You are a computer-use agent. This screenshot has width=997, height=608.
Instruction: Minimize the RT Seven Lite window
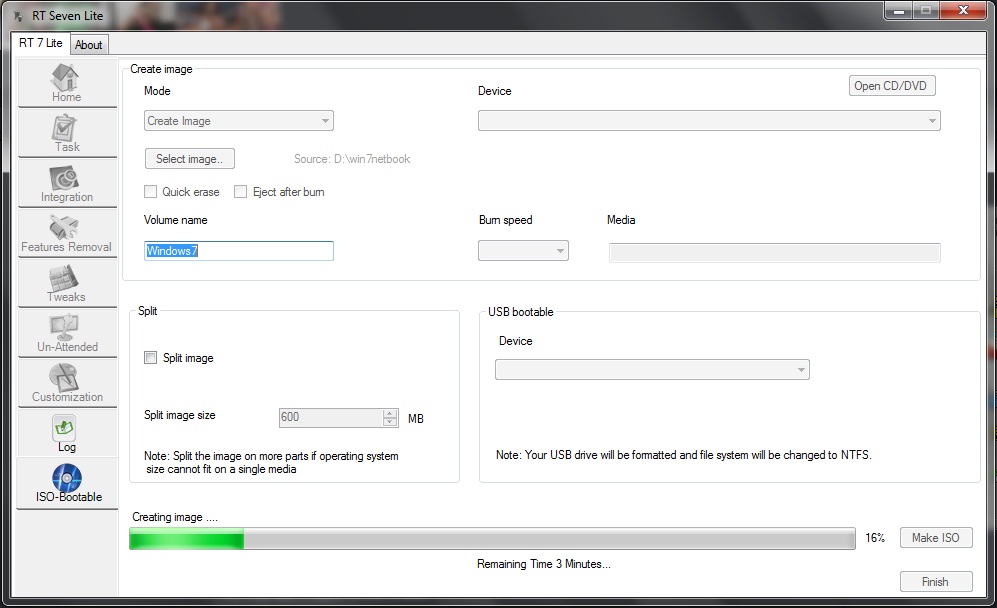point(899,11)
